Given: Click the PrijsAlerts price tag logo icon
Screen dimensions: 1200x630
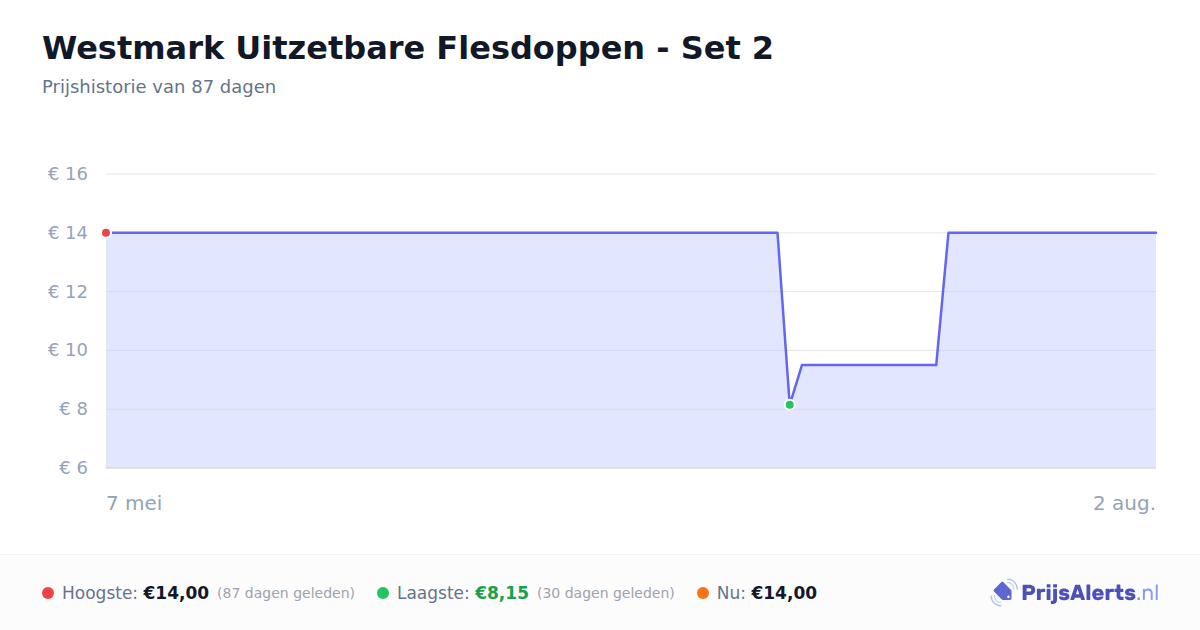Looking at the screenshot, I should tap(1003, 593).
